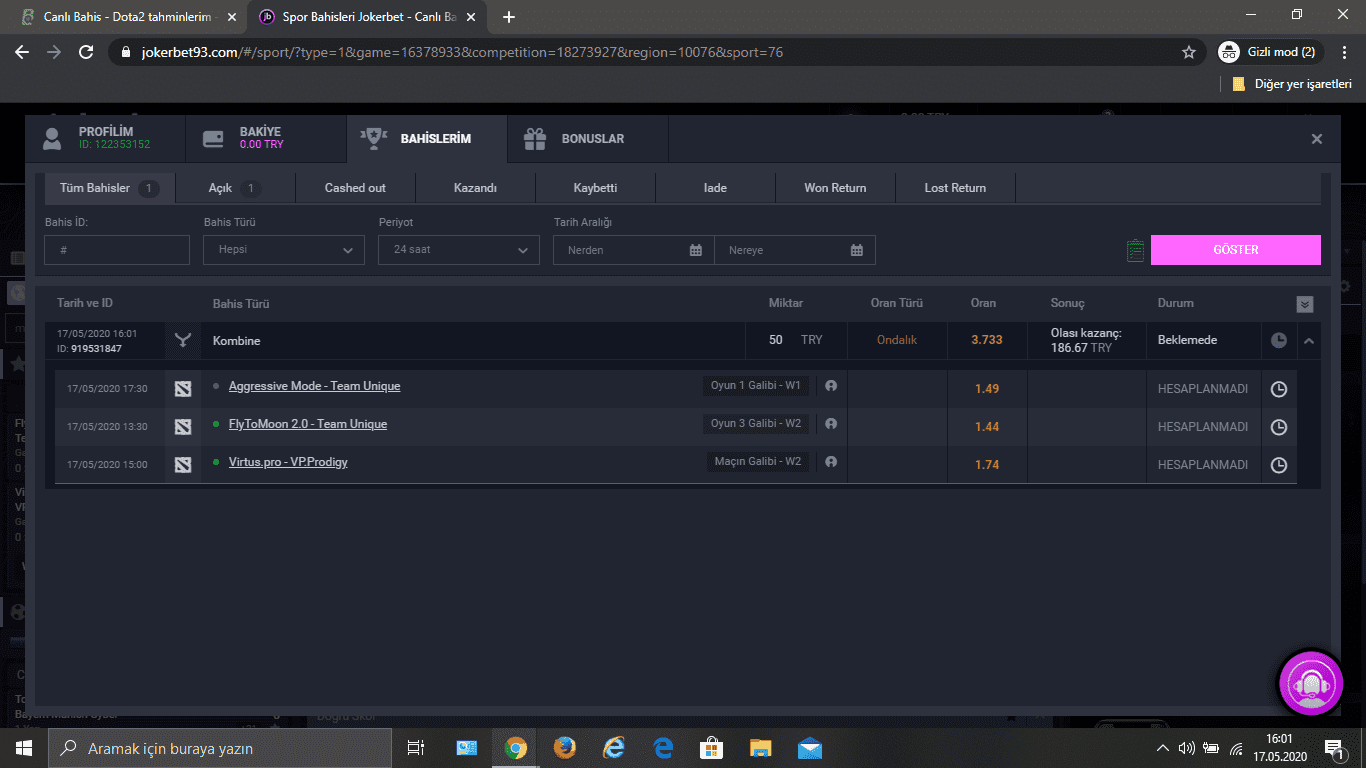Click the clock icon in FlyToMoon row
Image resolution: width=1366 pixels, height=768 pixels.
(x=1278, y=427)
